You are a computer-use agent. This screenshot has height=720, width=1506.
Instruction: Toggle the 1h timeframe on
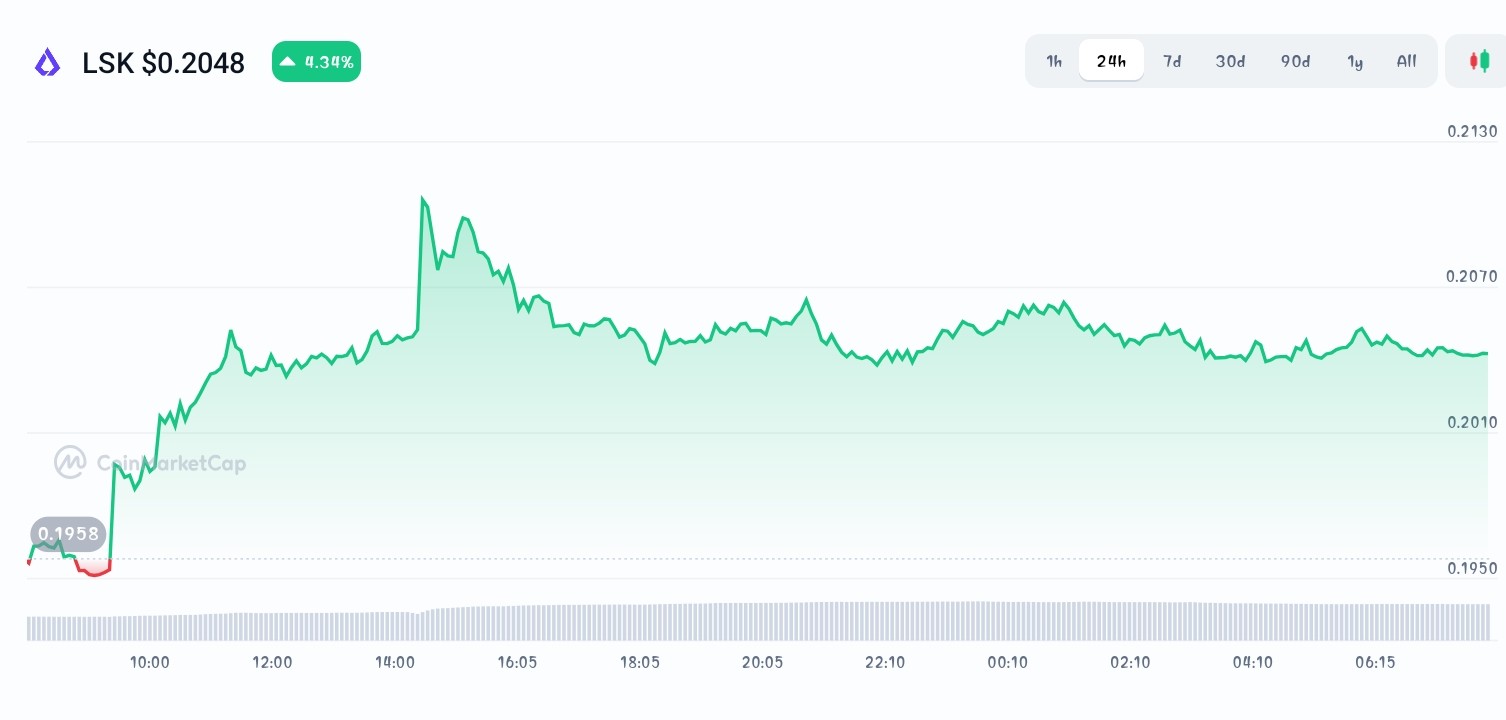coord(1053,61)
